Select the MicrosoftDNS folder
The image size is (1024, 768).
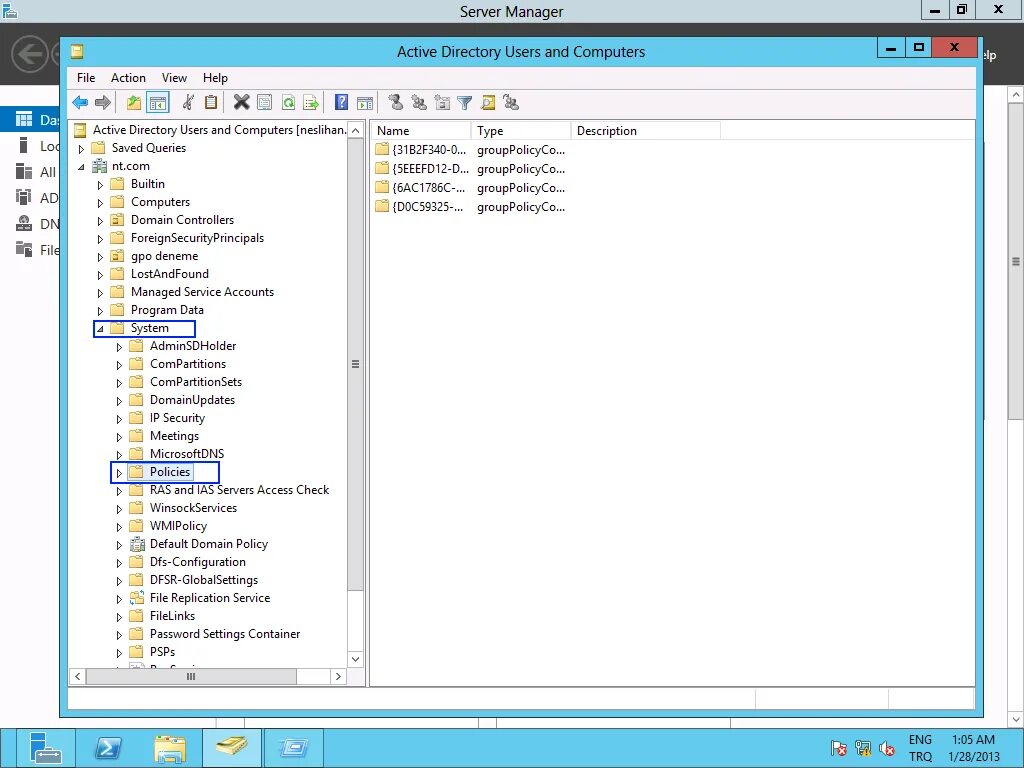point(186,454)
